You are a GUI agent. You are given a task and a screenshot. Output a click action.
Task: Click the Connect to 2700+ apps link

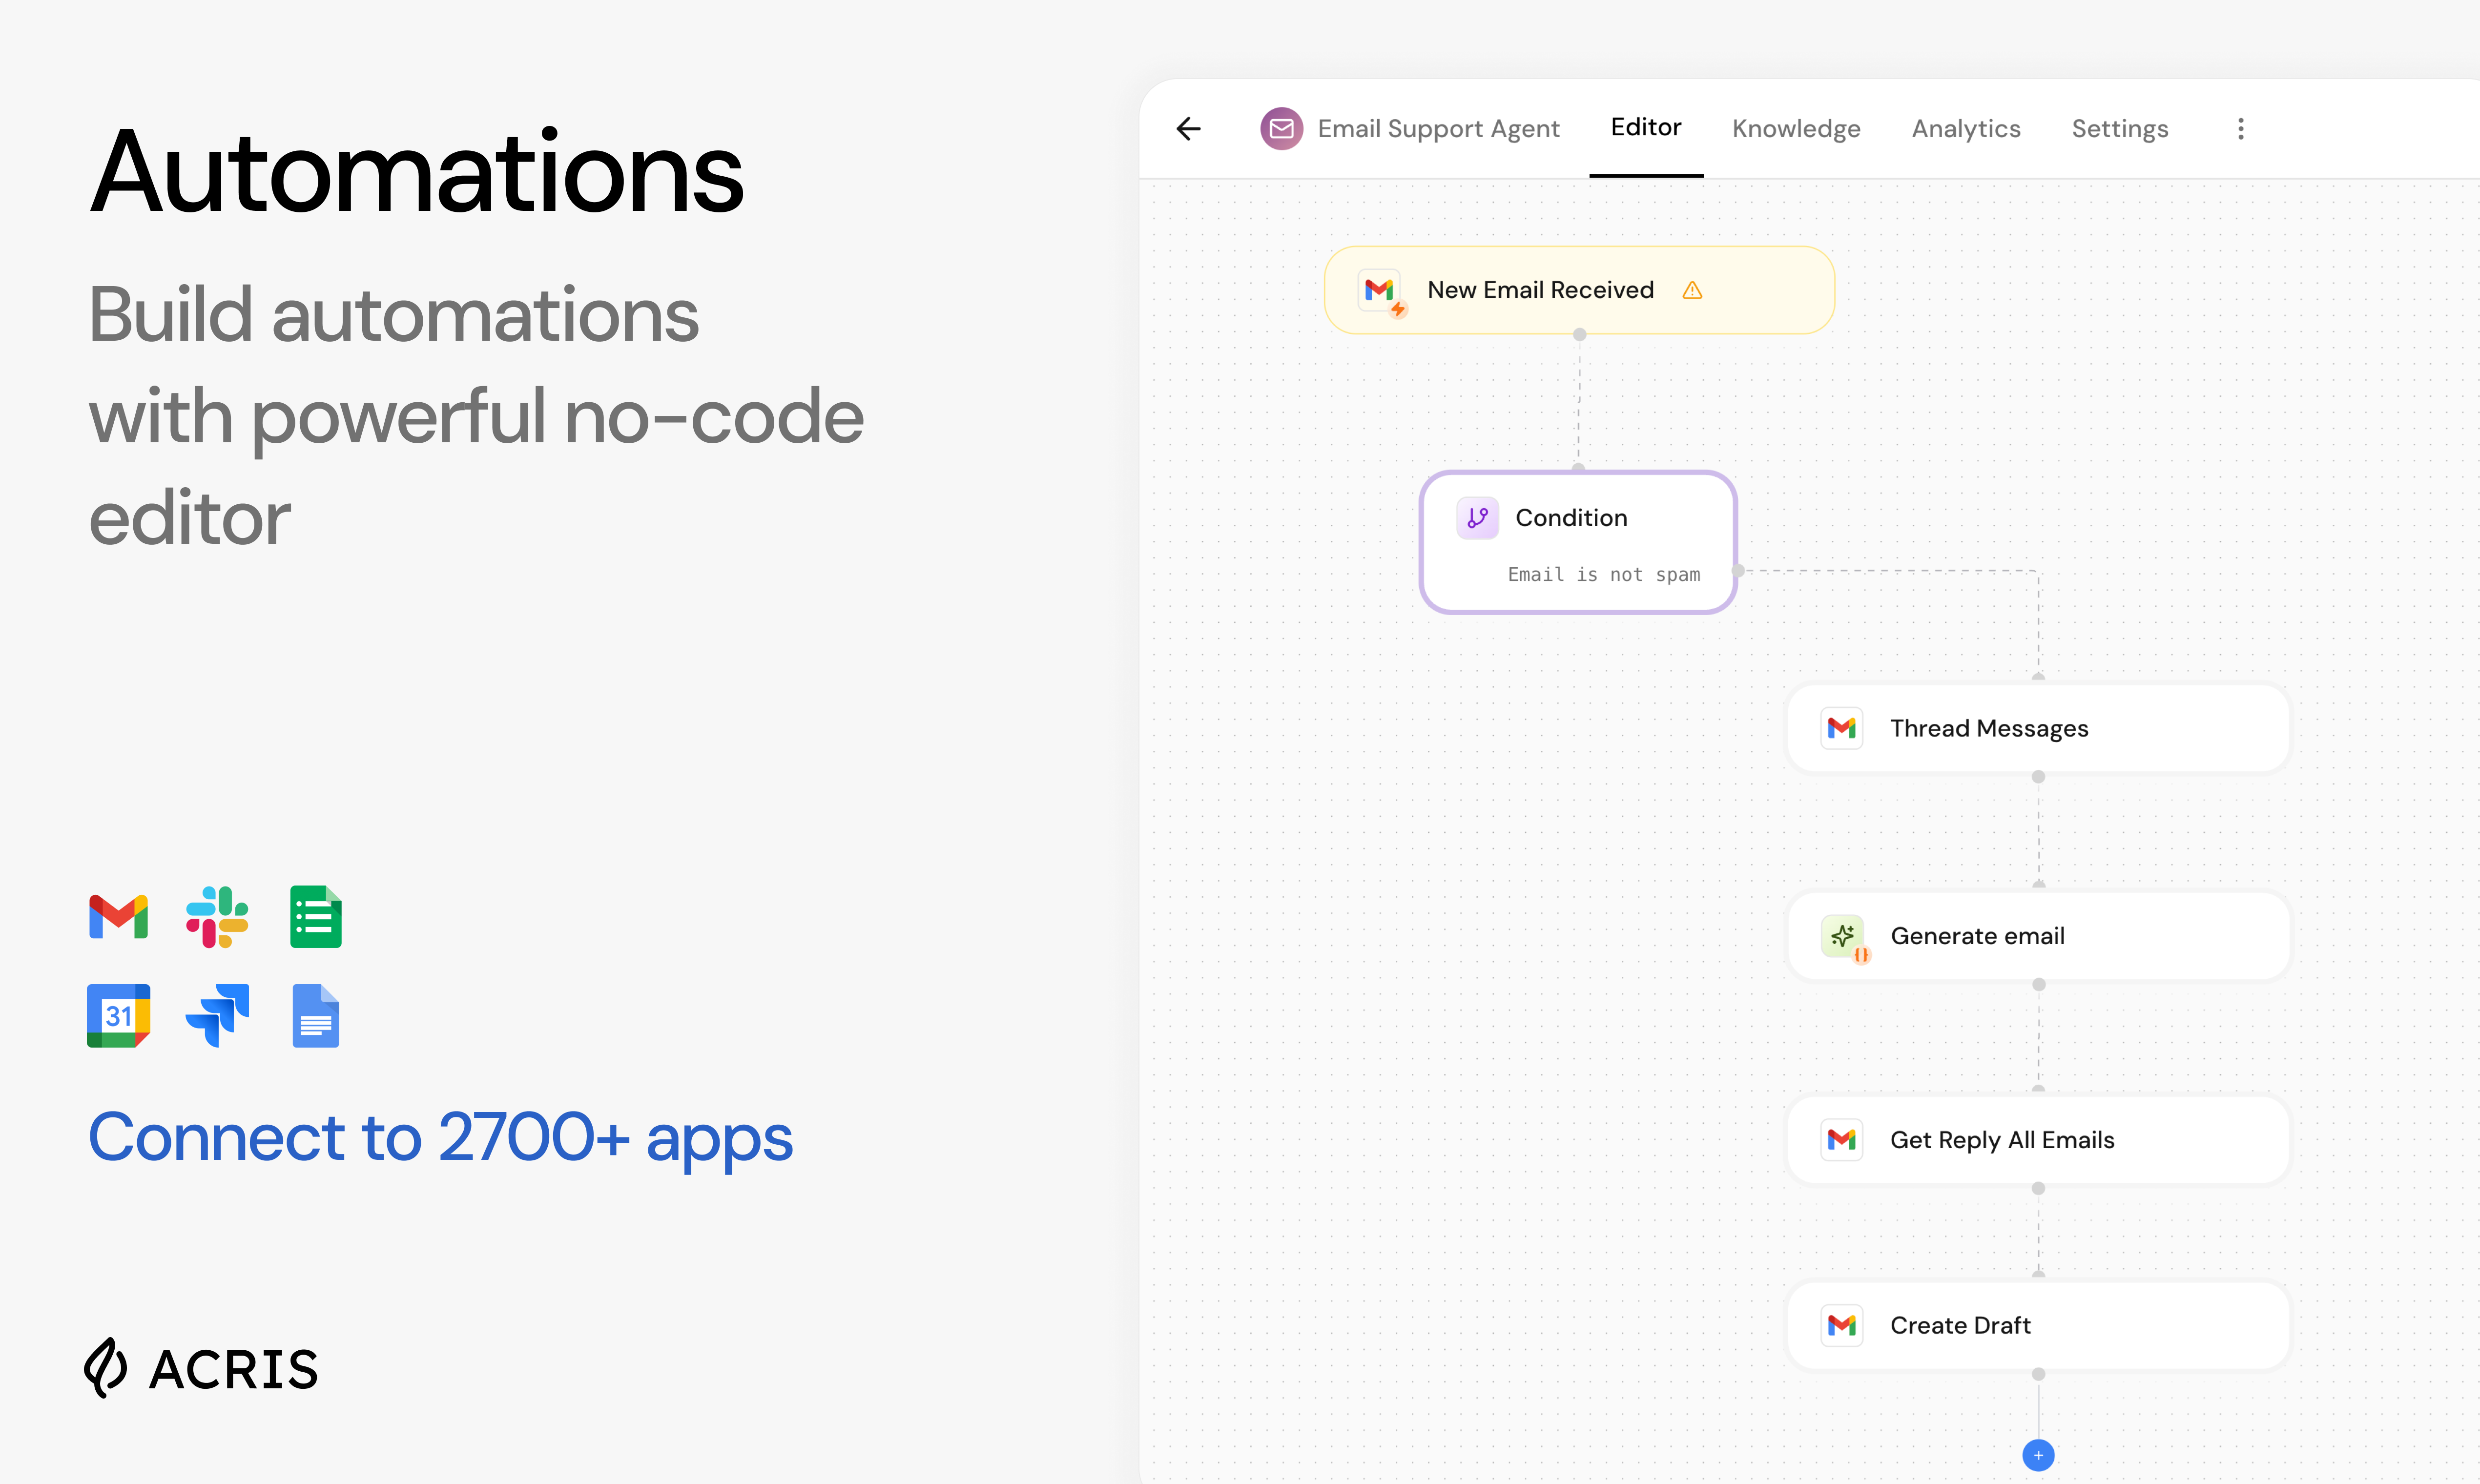440,1138
